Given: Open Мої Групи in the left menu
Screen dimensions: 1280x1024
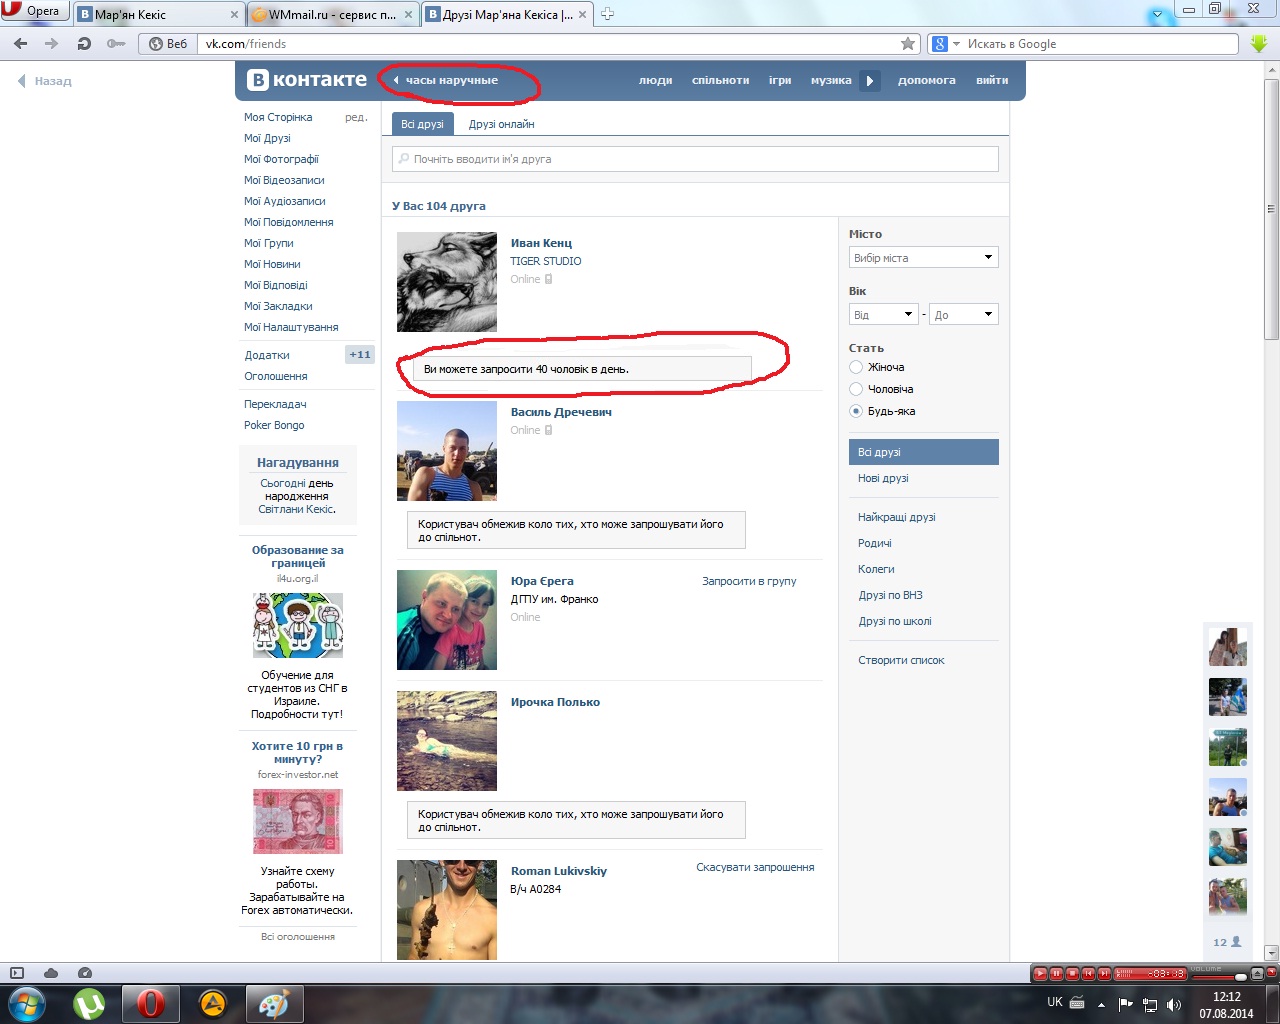Looking at the screenshot, I should pyautogui.click(x=269, y=243).
